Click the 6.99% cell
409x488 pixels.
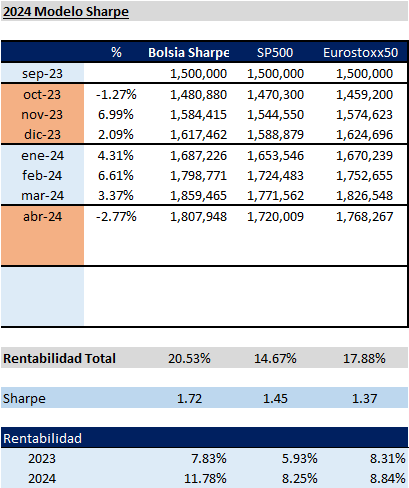(116, 115)
